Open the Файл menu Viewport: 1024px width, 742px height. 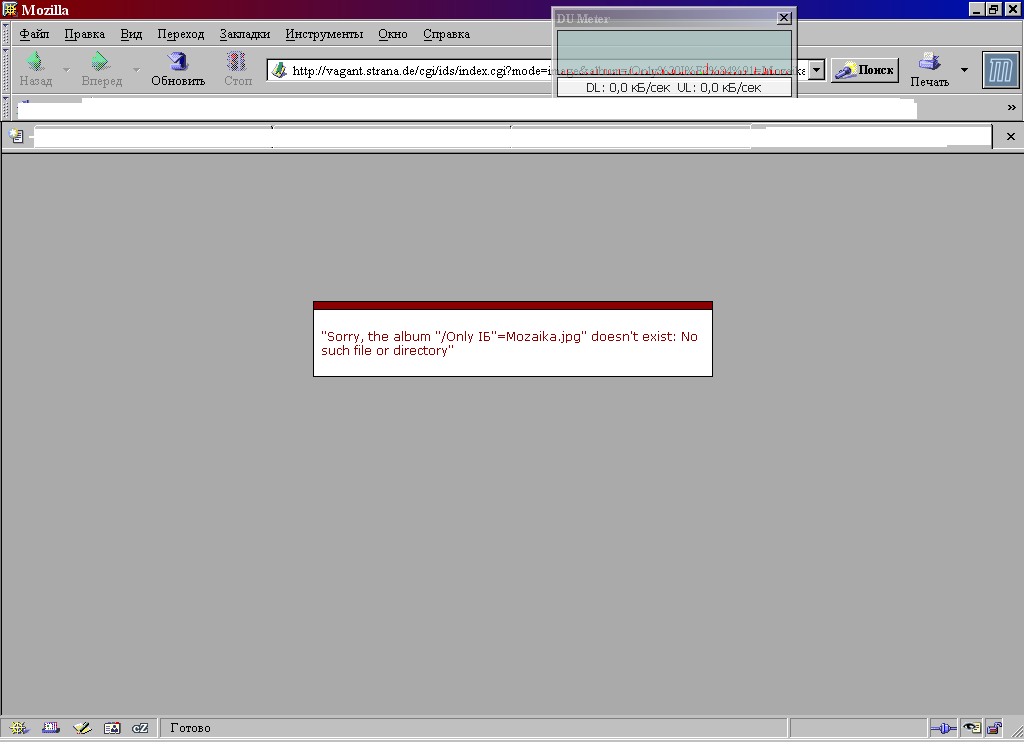point(34,34)
